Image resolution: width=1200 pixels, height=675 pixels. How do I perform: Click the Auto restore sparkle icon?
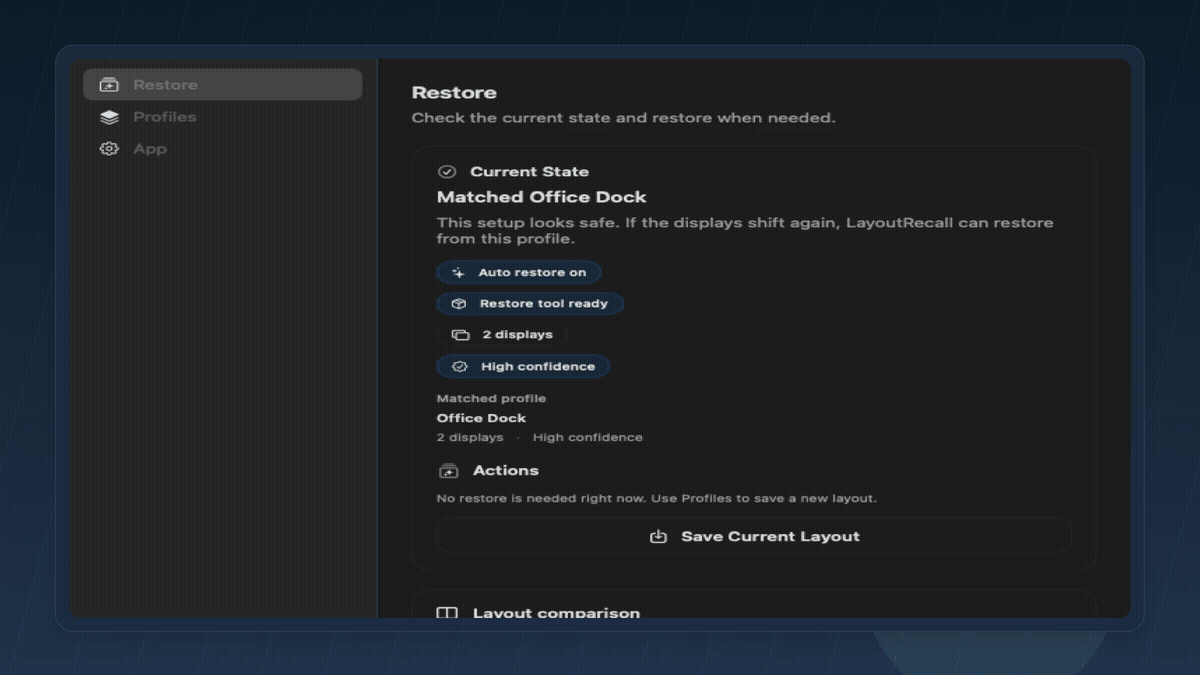458,272
